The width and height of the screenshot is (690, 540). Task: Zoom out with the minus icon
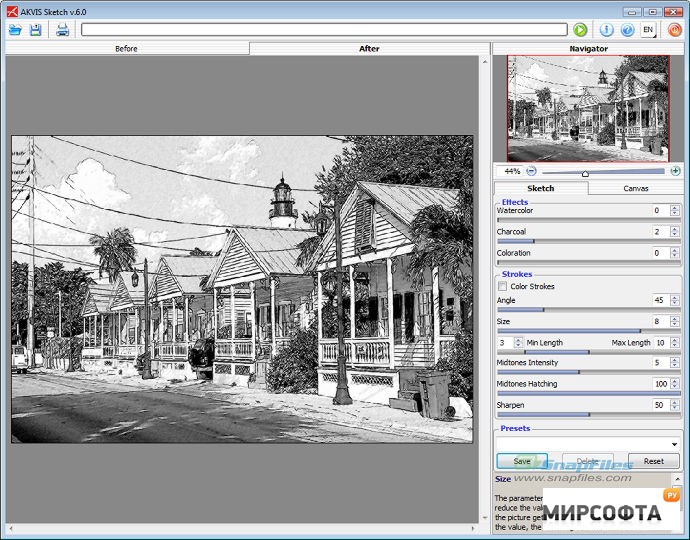pyautogui.click(x=531, y=171)
